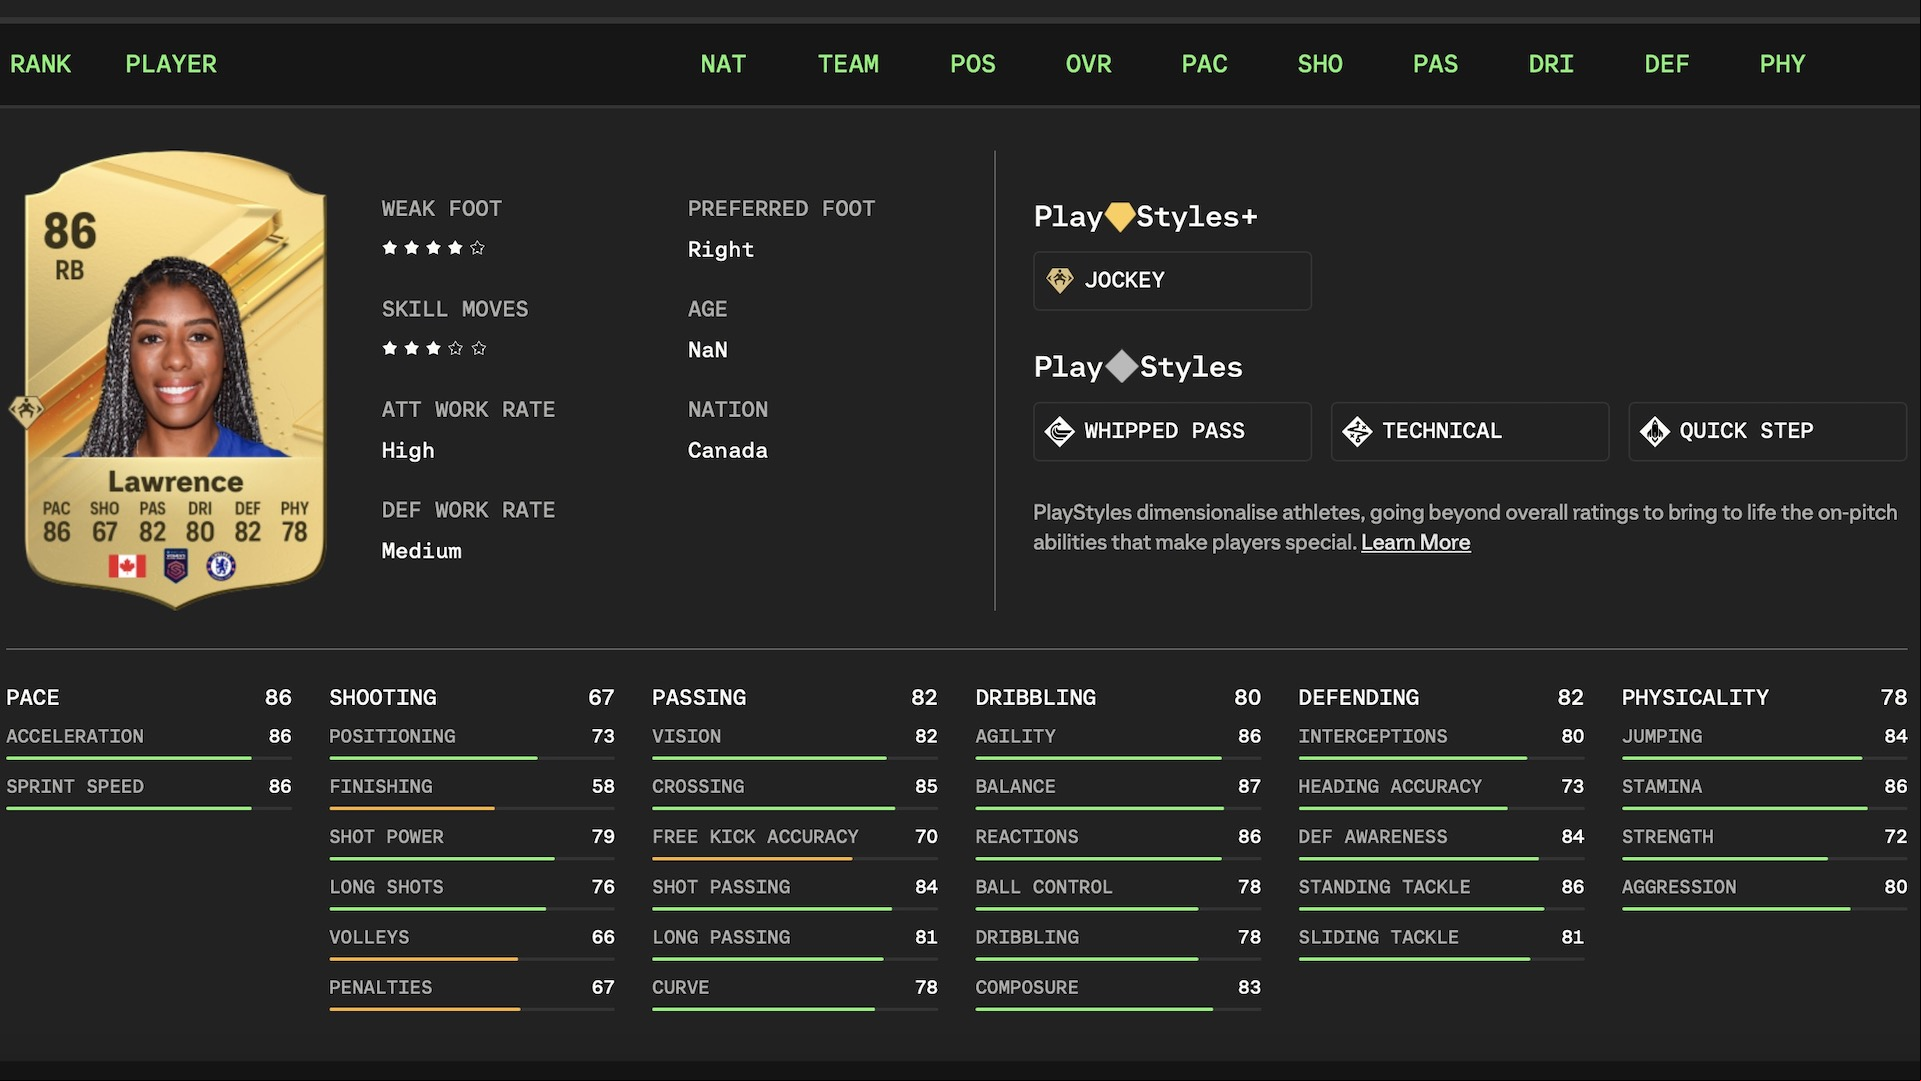The height and width of the screenshot is (1081, 1921).
Task: Click the Jockey PlayStyle+ icon
Action: pyautogui.click(x=1059, y=280)
